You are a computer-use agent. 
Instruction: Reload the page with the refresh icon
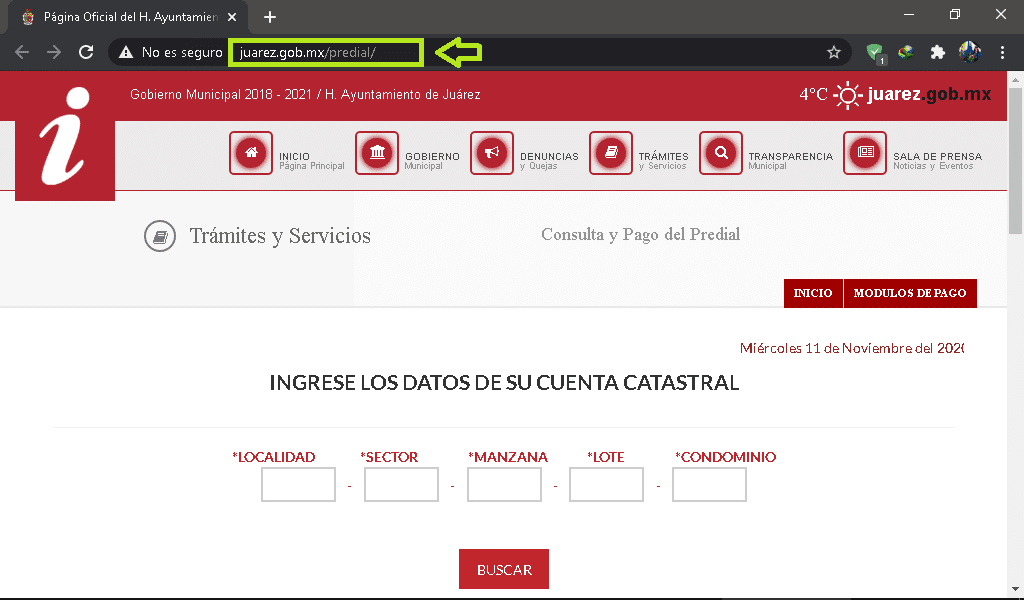coord(86,52)
